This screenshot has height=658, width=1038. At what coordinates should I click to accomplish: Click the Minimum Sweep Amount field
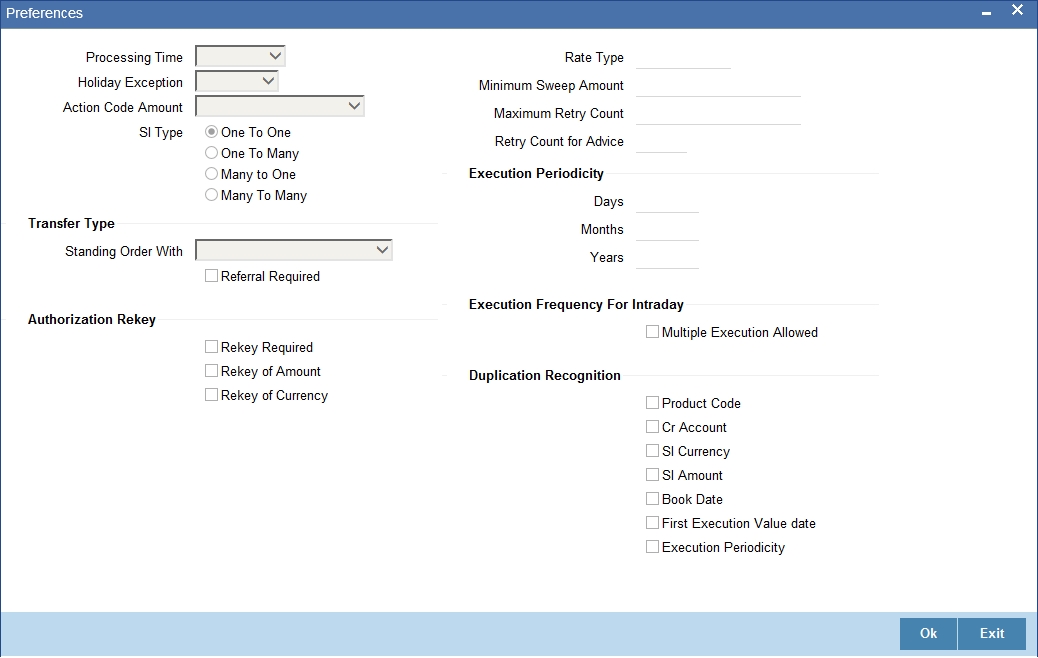pyautogui.click(x=718, y=86)
